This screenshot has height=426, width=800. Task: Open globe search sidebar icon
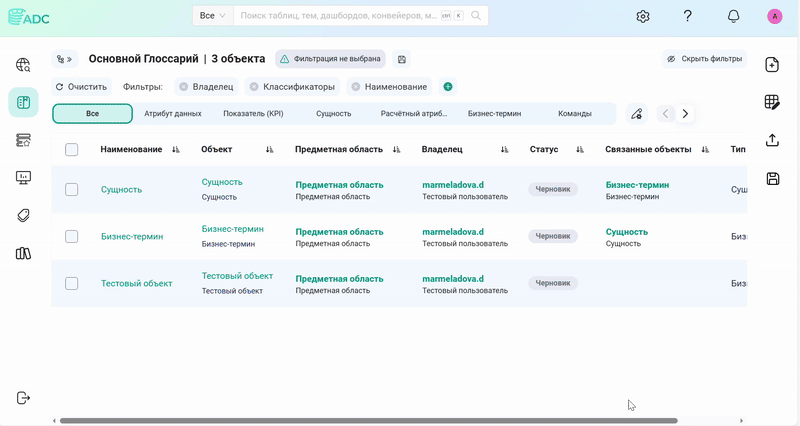[x=23, y=65]
